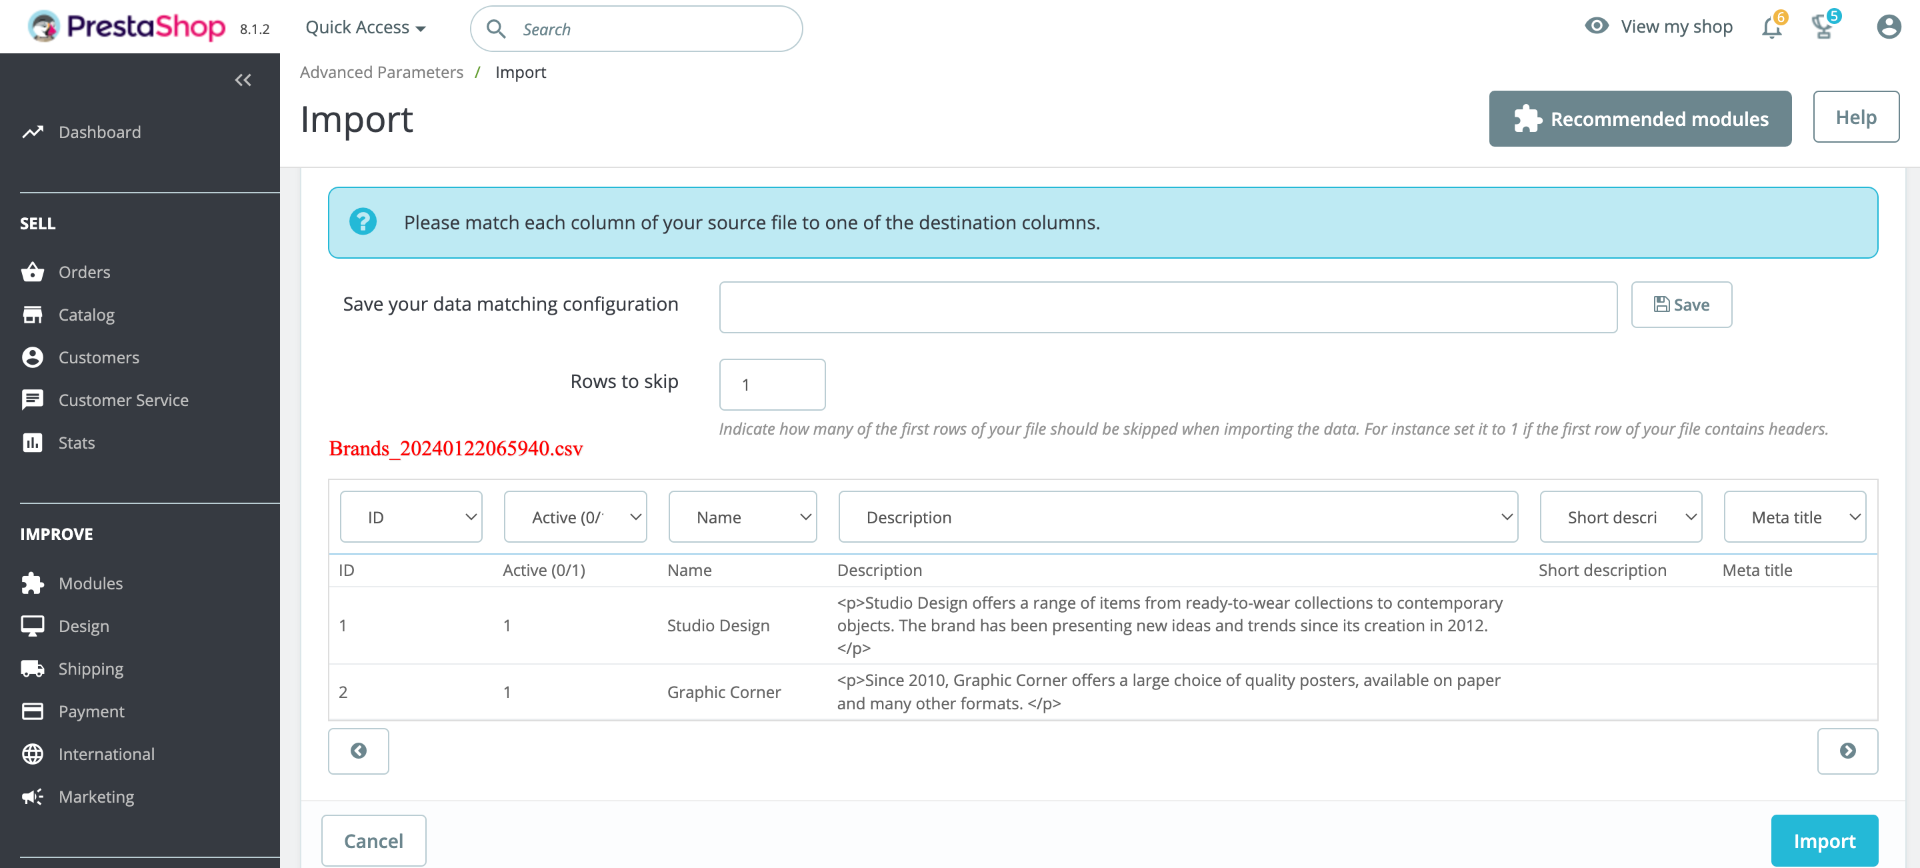Click the notifications bell icon

(1771, 27)
